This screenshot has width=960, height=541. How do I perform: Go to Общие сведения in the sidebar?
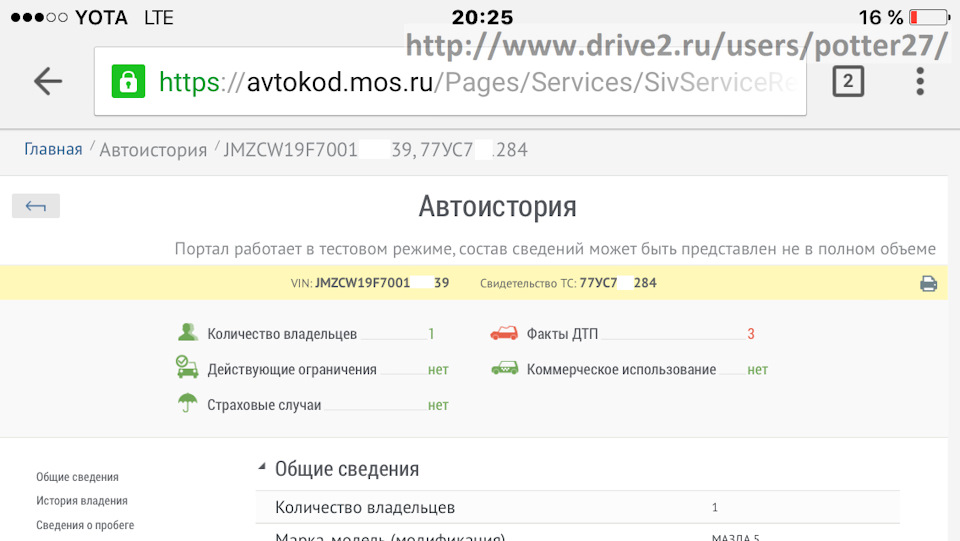[x=77, y=477]
